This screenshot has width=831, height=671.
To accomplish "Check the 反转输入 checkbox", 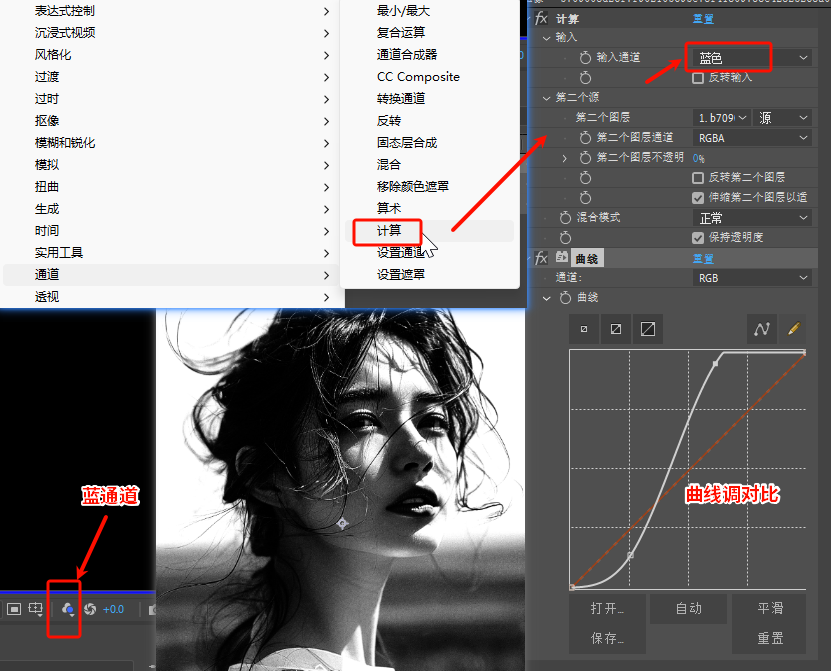I will (698, 78).
